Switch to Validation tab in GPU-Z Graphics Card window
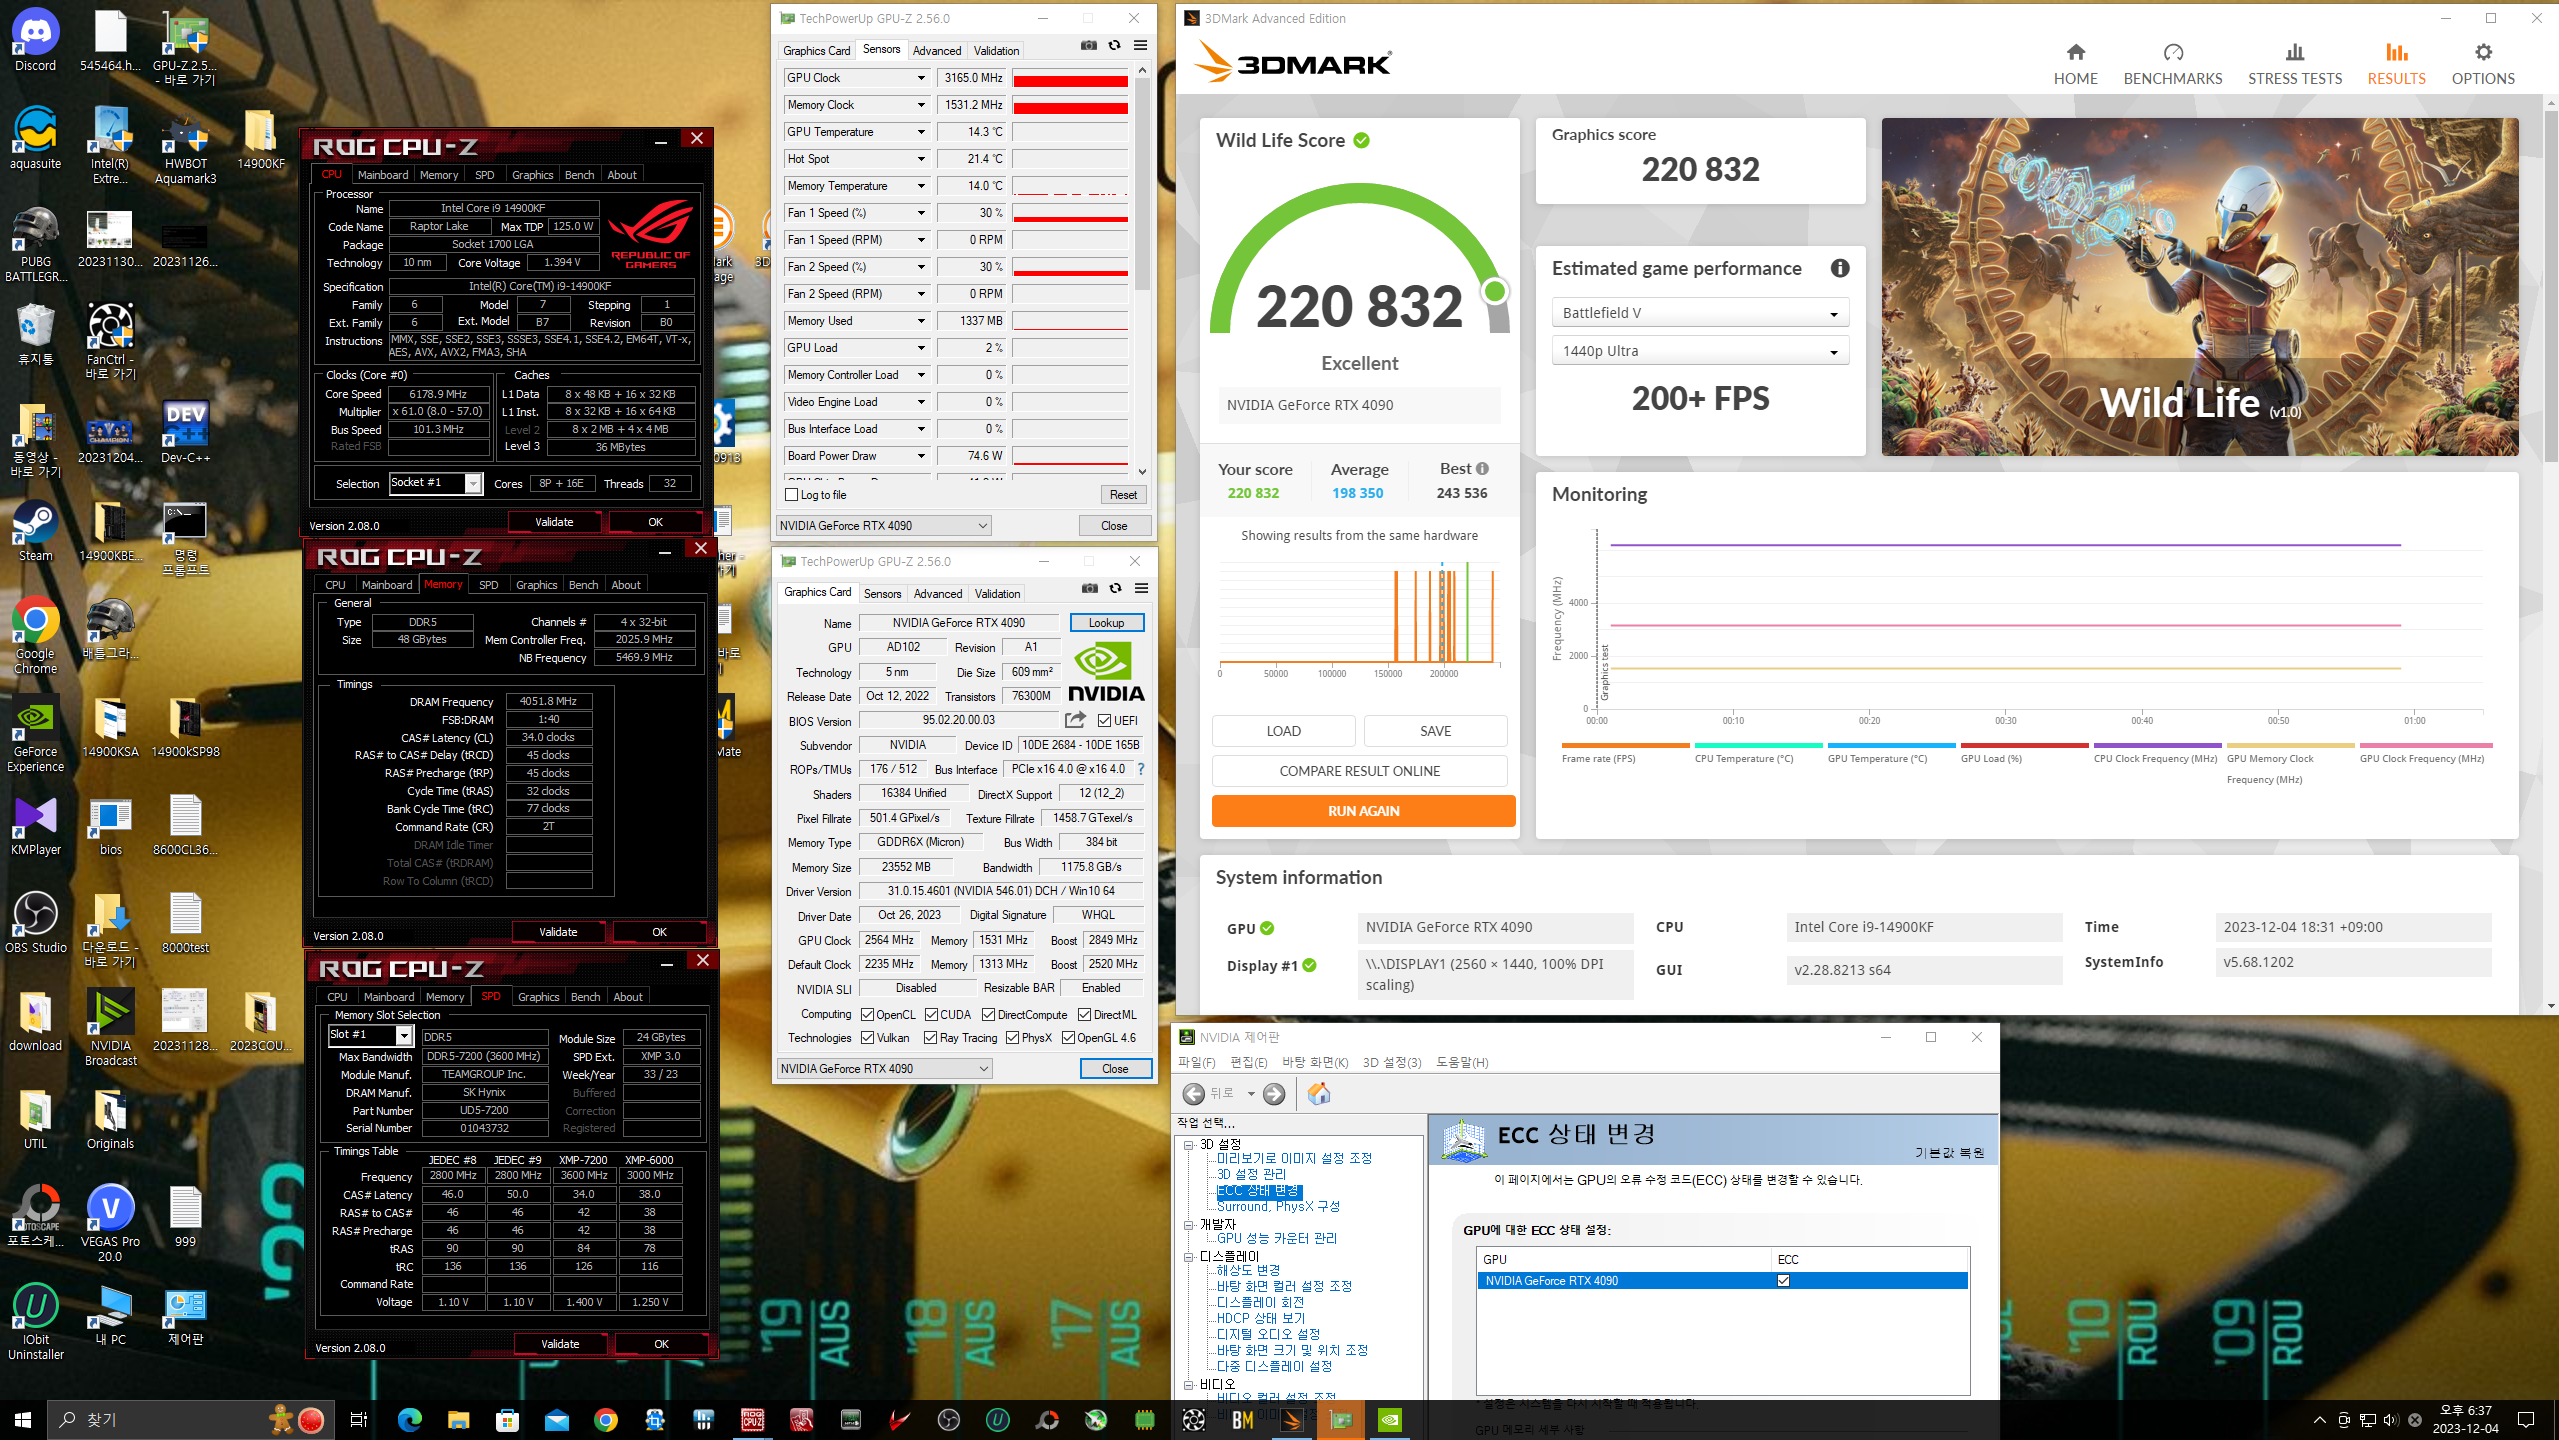This screenshot has height=1440, width=2559. tap(997, 593)
